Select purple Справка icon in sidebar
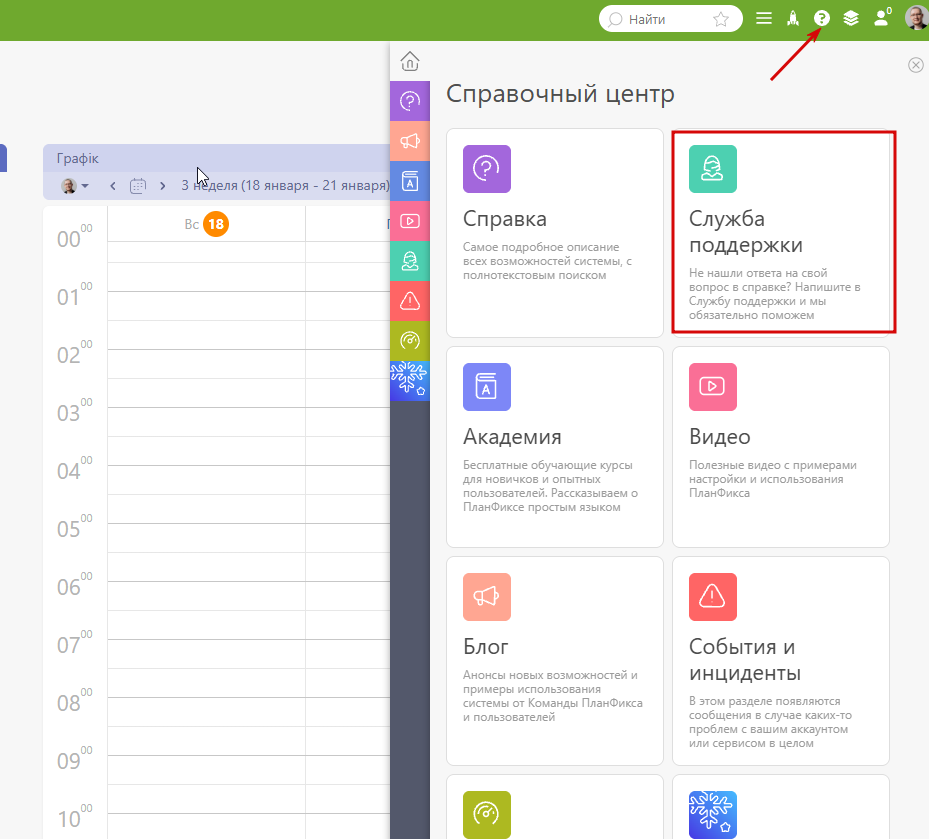The height and width of the screenshot is (839, 929). tap(409, 101)
